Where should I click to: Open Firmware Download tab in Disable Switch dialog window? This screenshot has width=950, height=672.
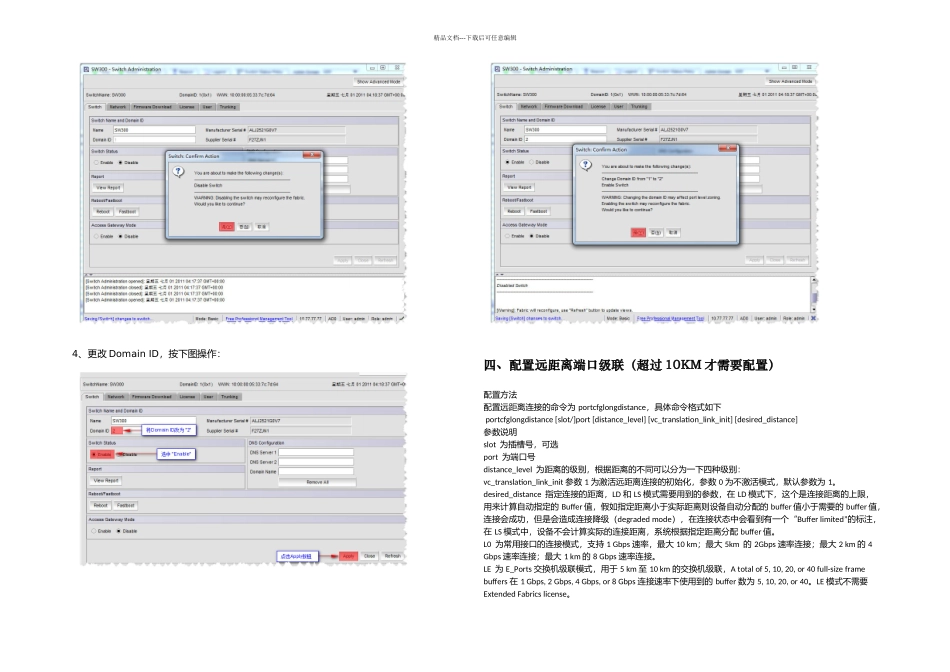coord(153,107)
